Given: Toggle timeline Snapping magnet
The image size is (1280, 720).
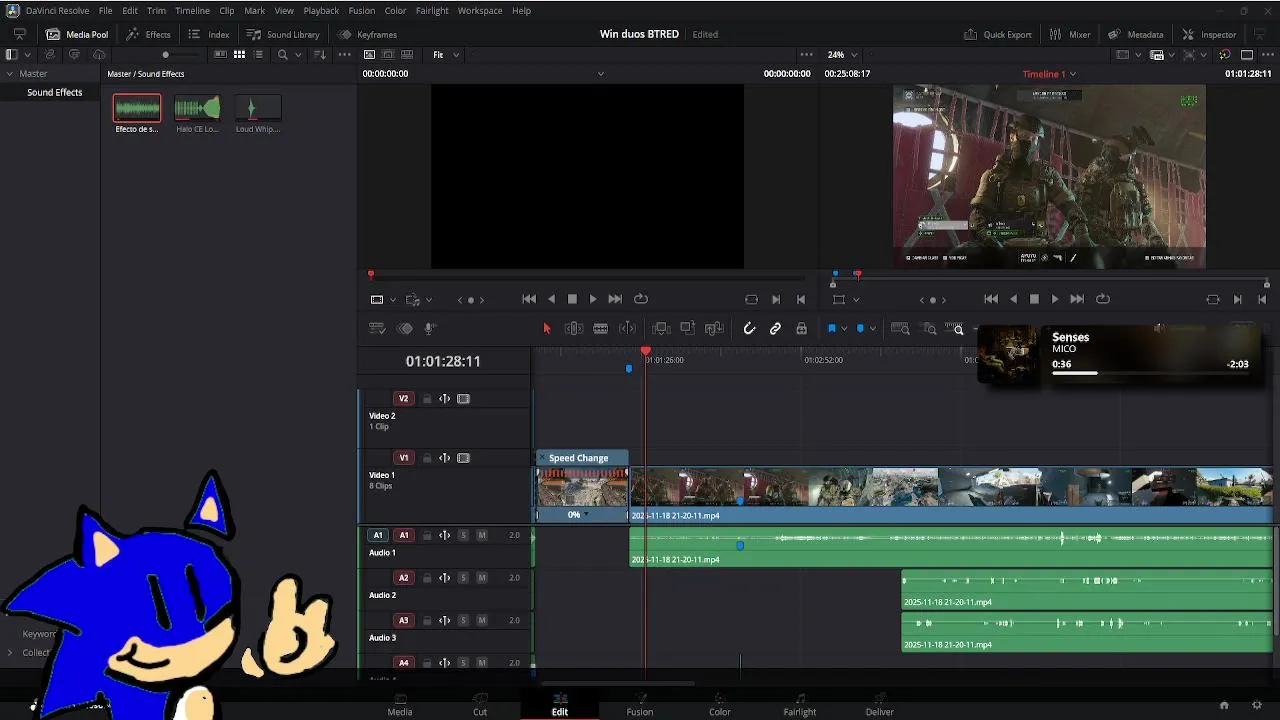Looking at the screenshot, I should tap(749, 328).
